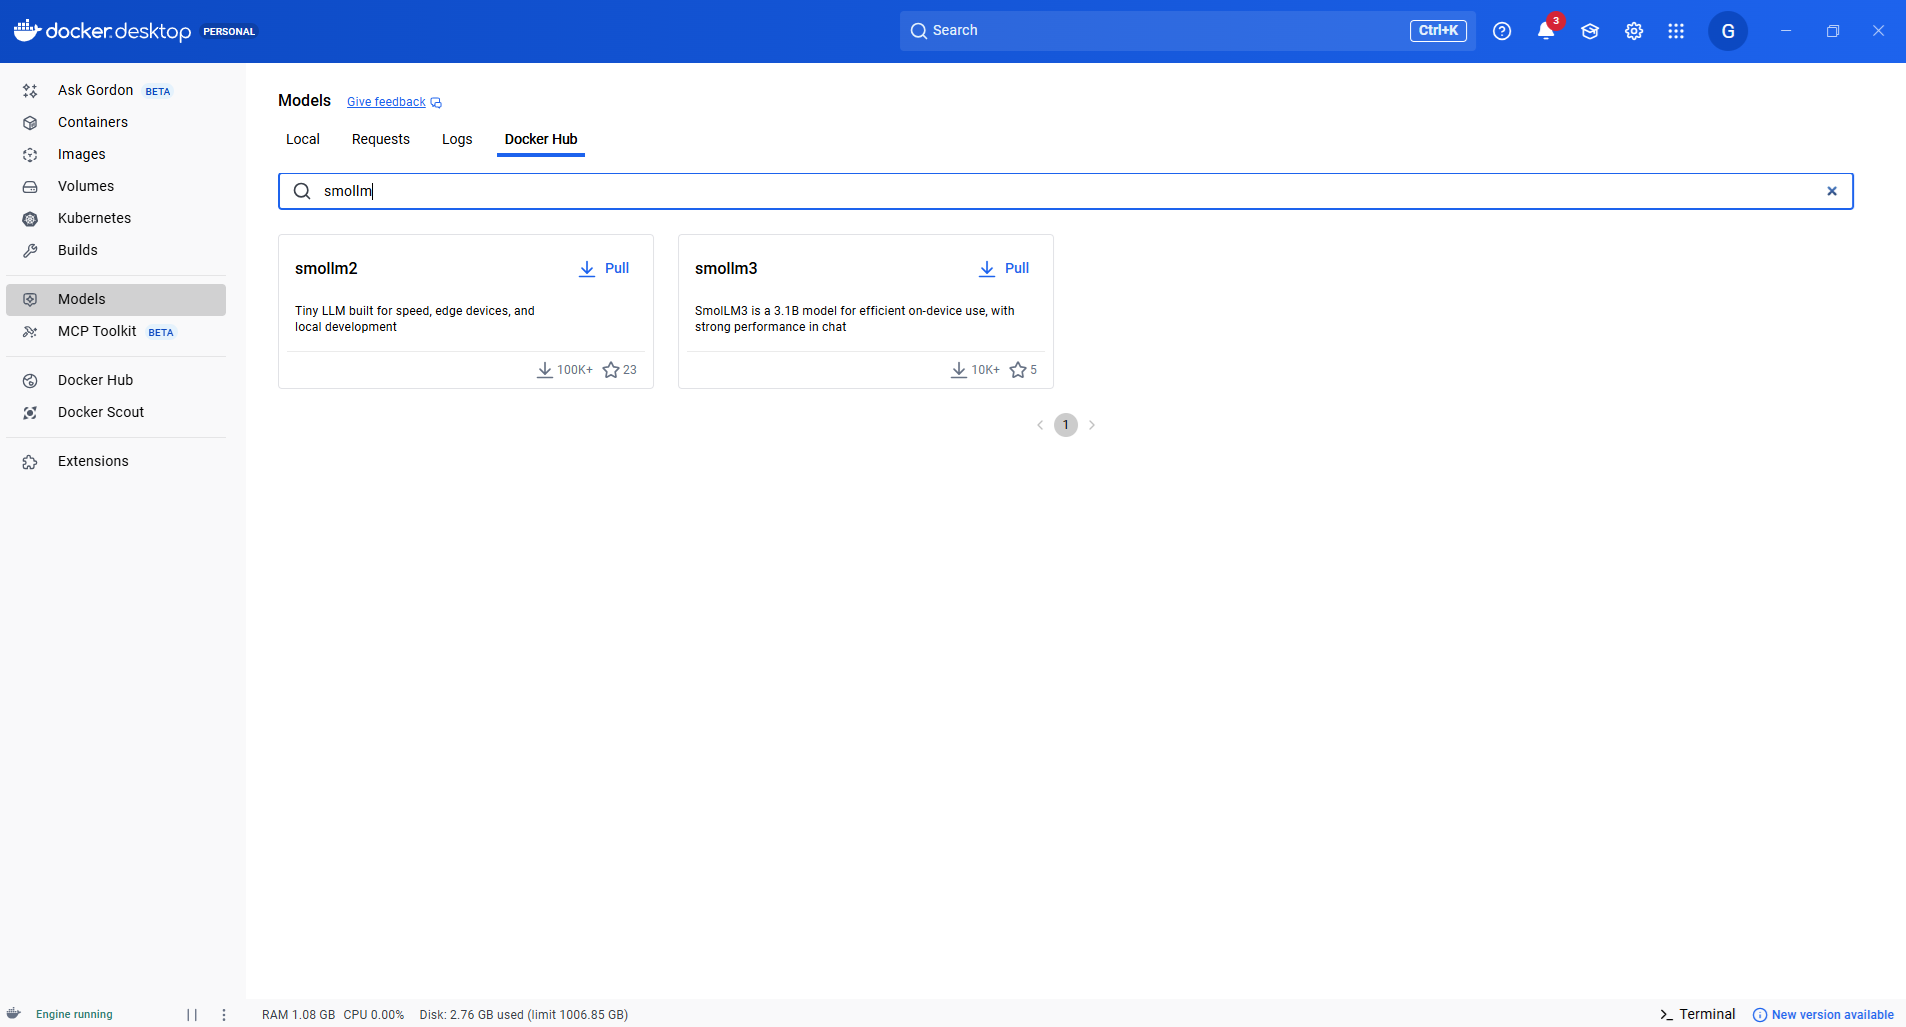Open the smollm3 model card title
1906x1027 pixels.
click(x=726, y=268)
